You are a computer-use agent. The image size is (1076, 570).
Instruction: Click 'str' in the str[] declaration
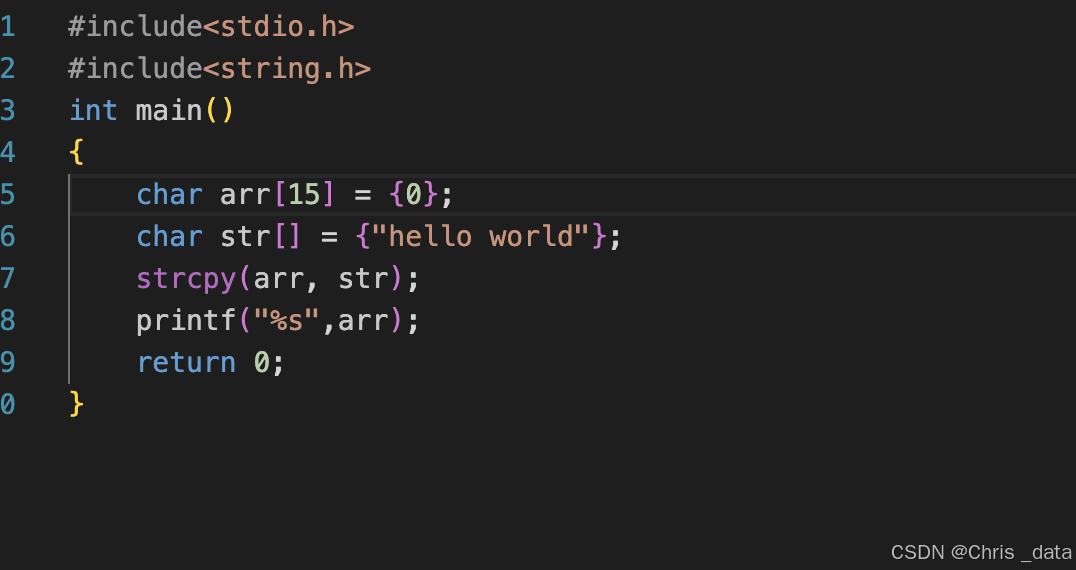click(x=245, y=237)
